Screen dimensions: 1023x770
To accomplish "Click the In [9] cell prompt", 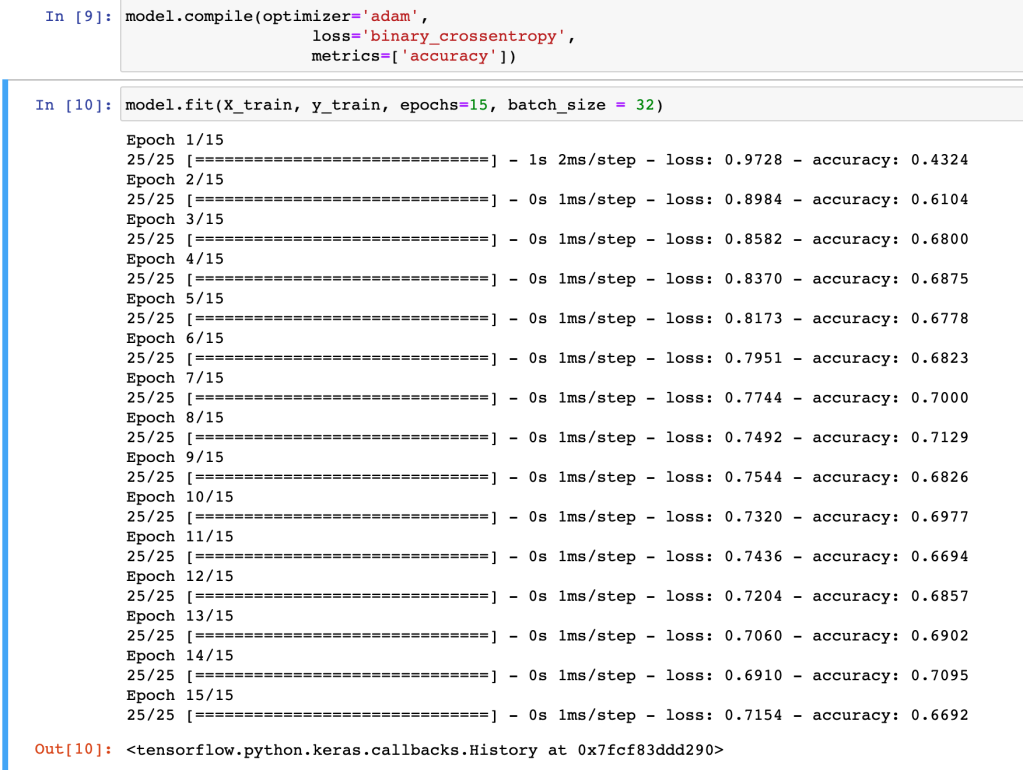I will click(x=80, y=17).
